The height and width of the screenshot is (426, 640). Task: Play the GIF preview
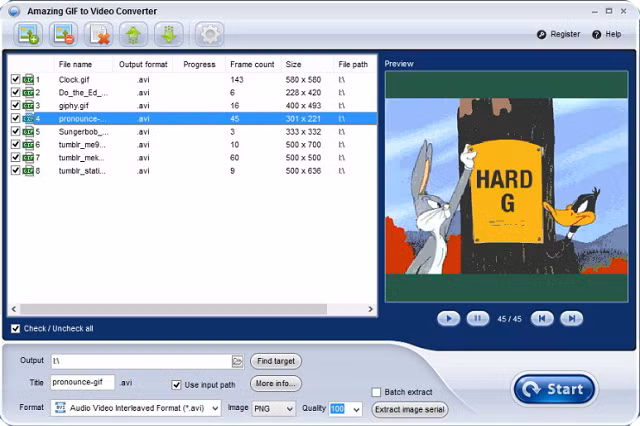[448, 318]
